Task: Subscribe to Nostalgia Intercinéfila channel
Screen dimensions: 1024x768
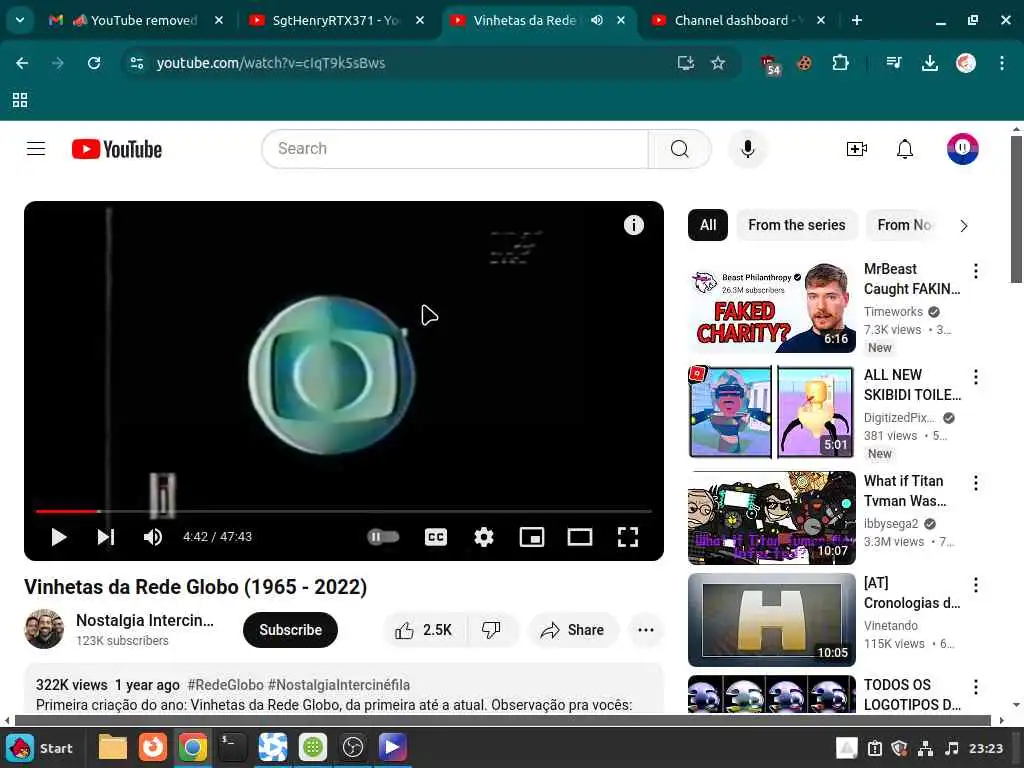Action: click(x=290, y=630)
